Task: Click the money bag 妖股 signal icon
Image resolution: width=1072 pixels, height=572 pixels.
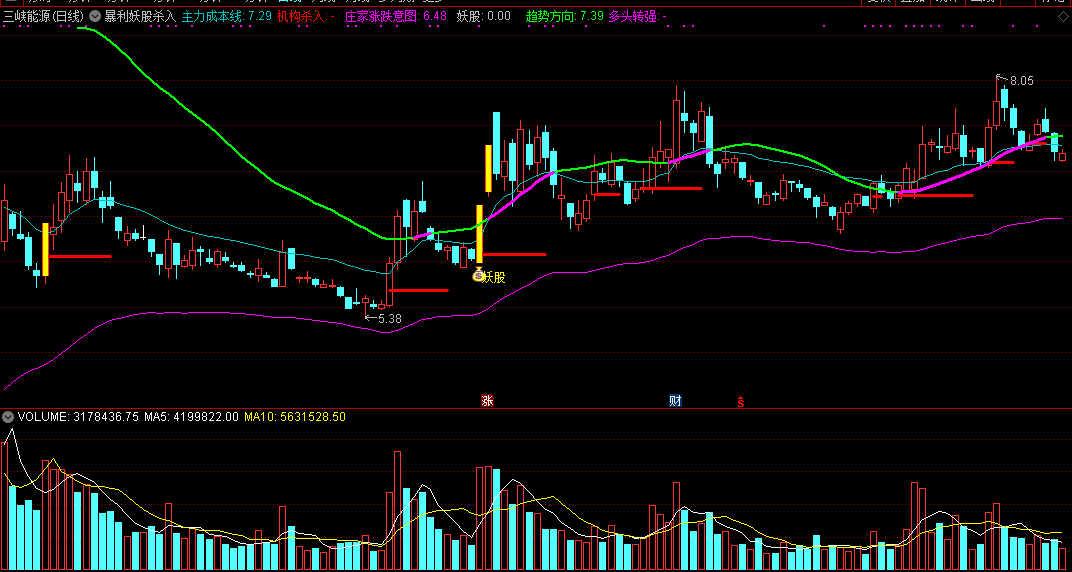Action: [478, 275]
